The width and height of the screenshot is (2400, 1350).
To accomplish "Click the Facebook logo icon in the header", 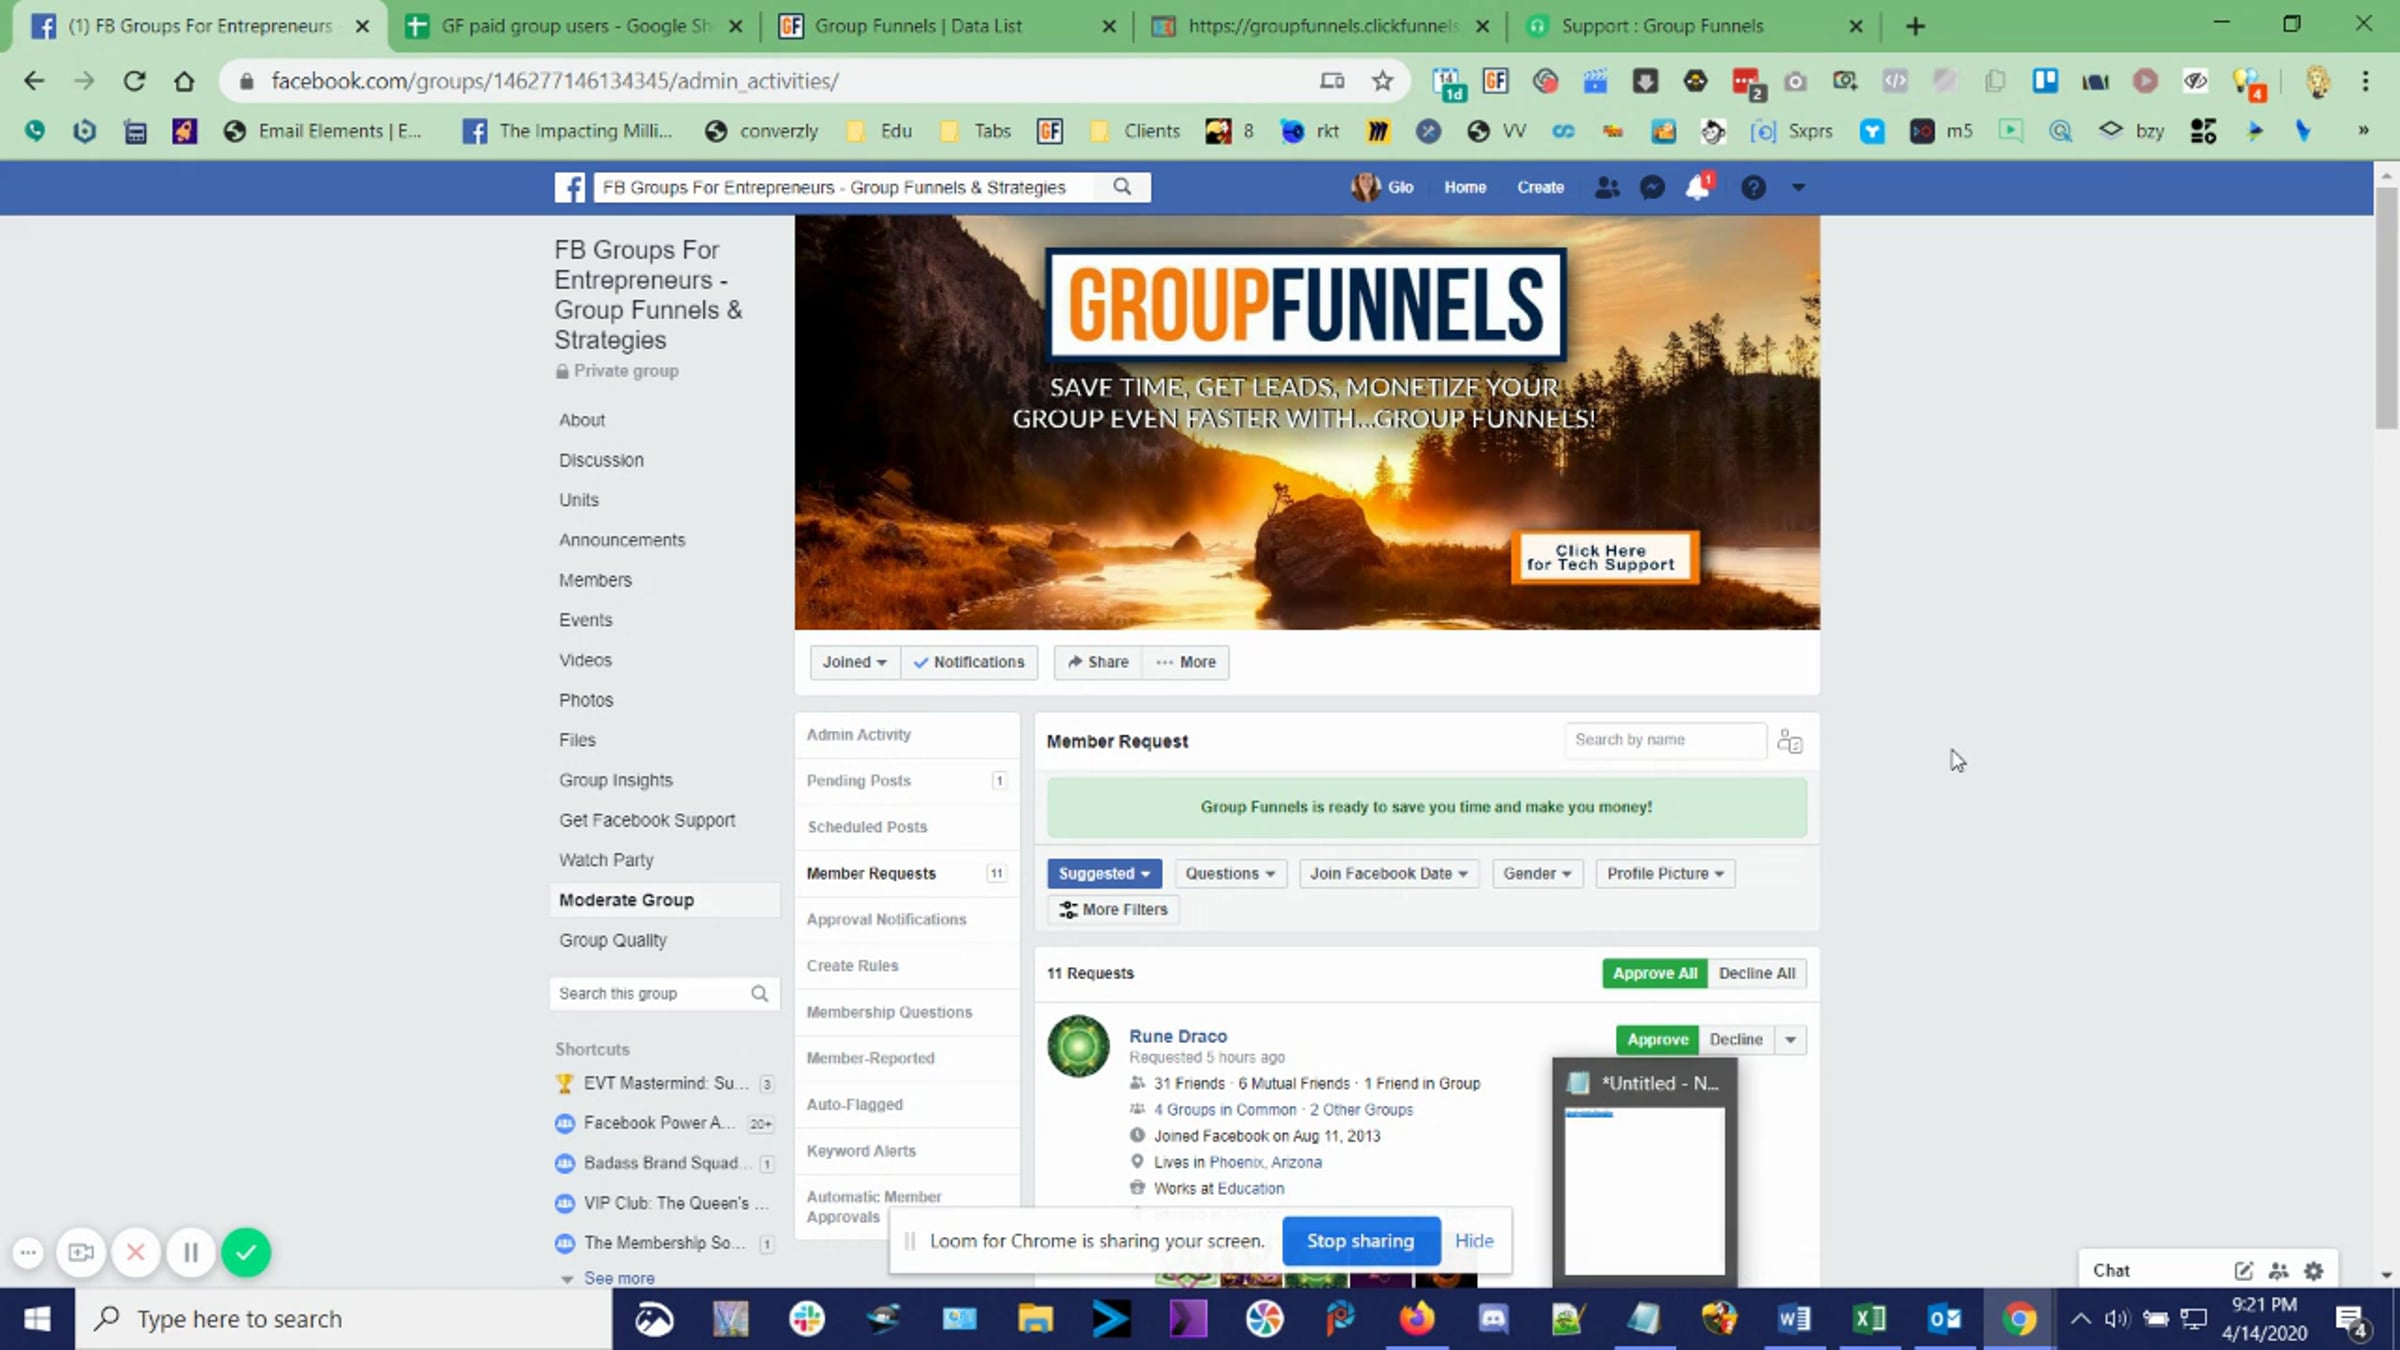I will (570, 187).
